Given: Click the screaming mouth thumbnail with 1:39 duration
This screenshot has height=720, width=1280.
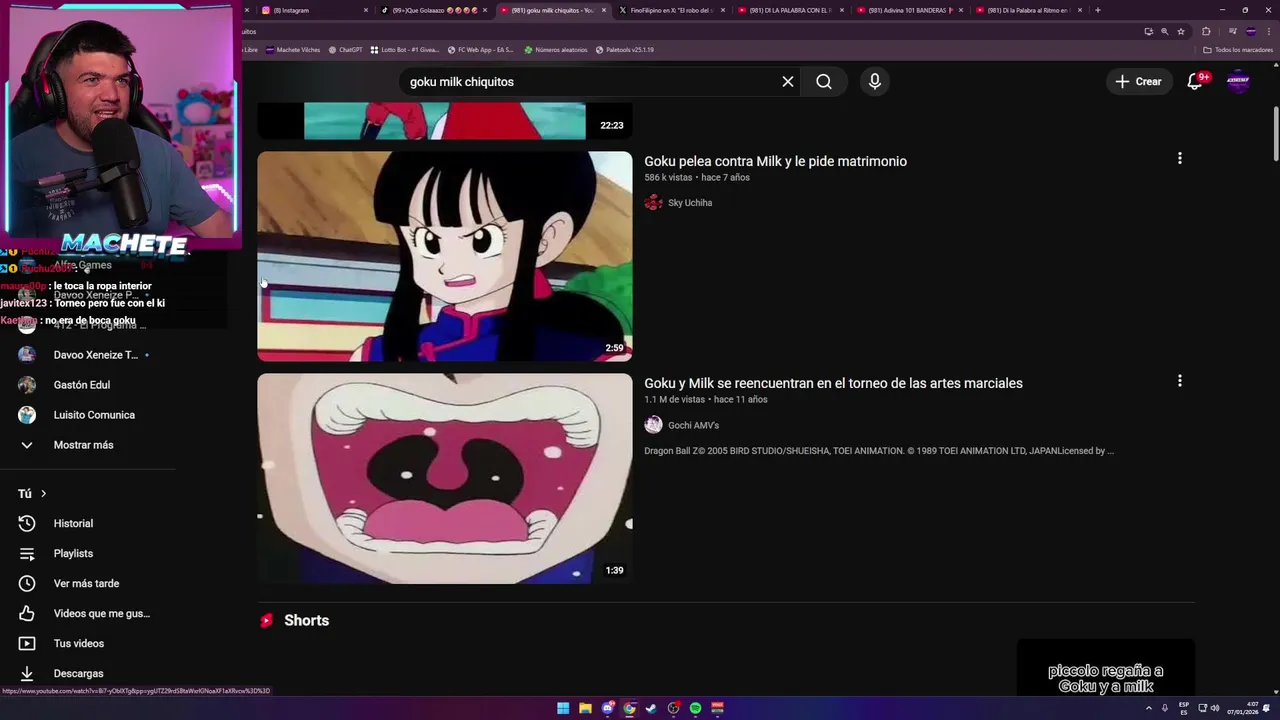Looking at the screenshot, I should pos(445,478).
